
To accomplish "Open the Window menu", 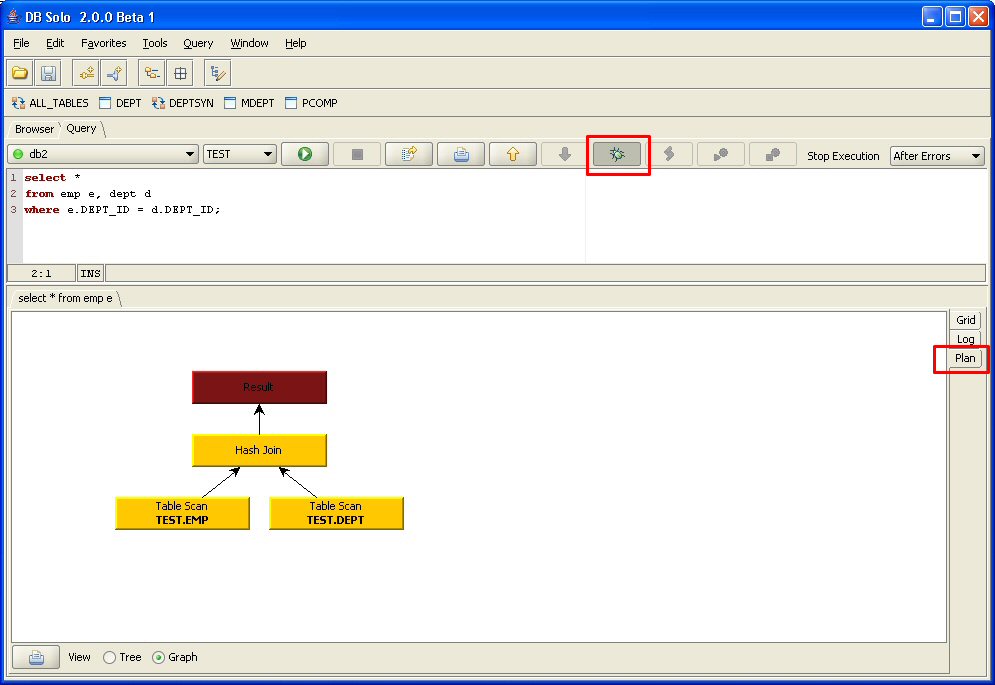I will tap(249, 43).
